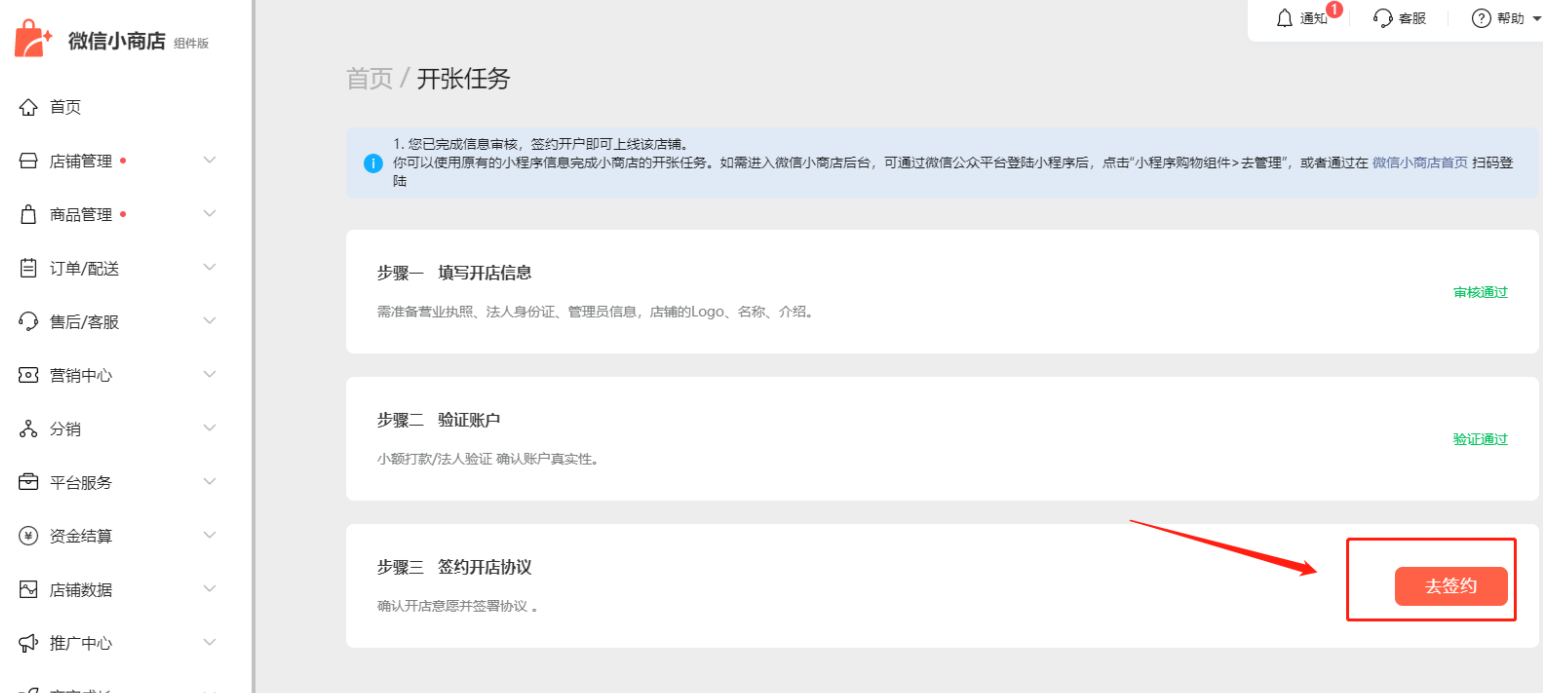Expand the 店铺管理 menu chevron
Viewport: 1543px width, 693px height.
tap(209, 160)
